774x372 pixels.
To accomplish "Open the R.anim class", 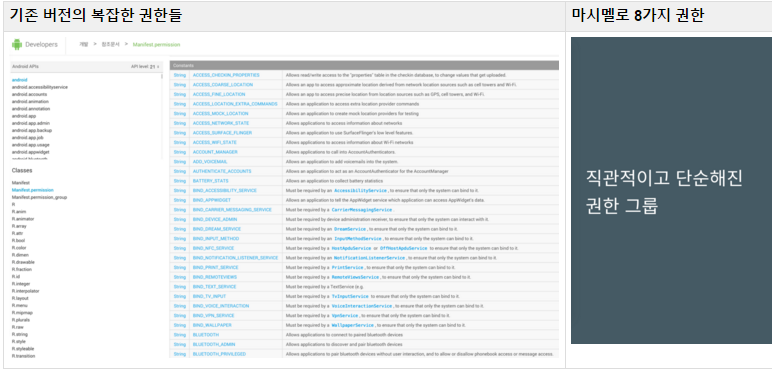I will (19, 212).
